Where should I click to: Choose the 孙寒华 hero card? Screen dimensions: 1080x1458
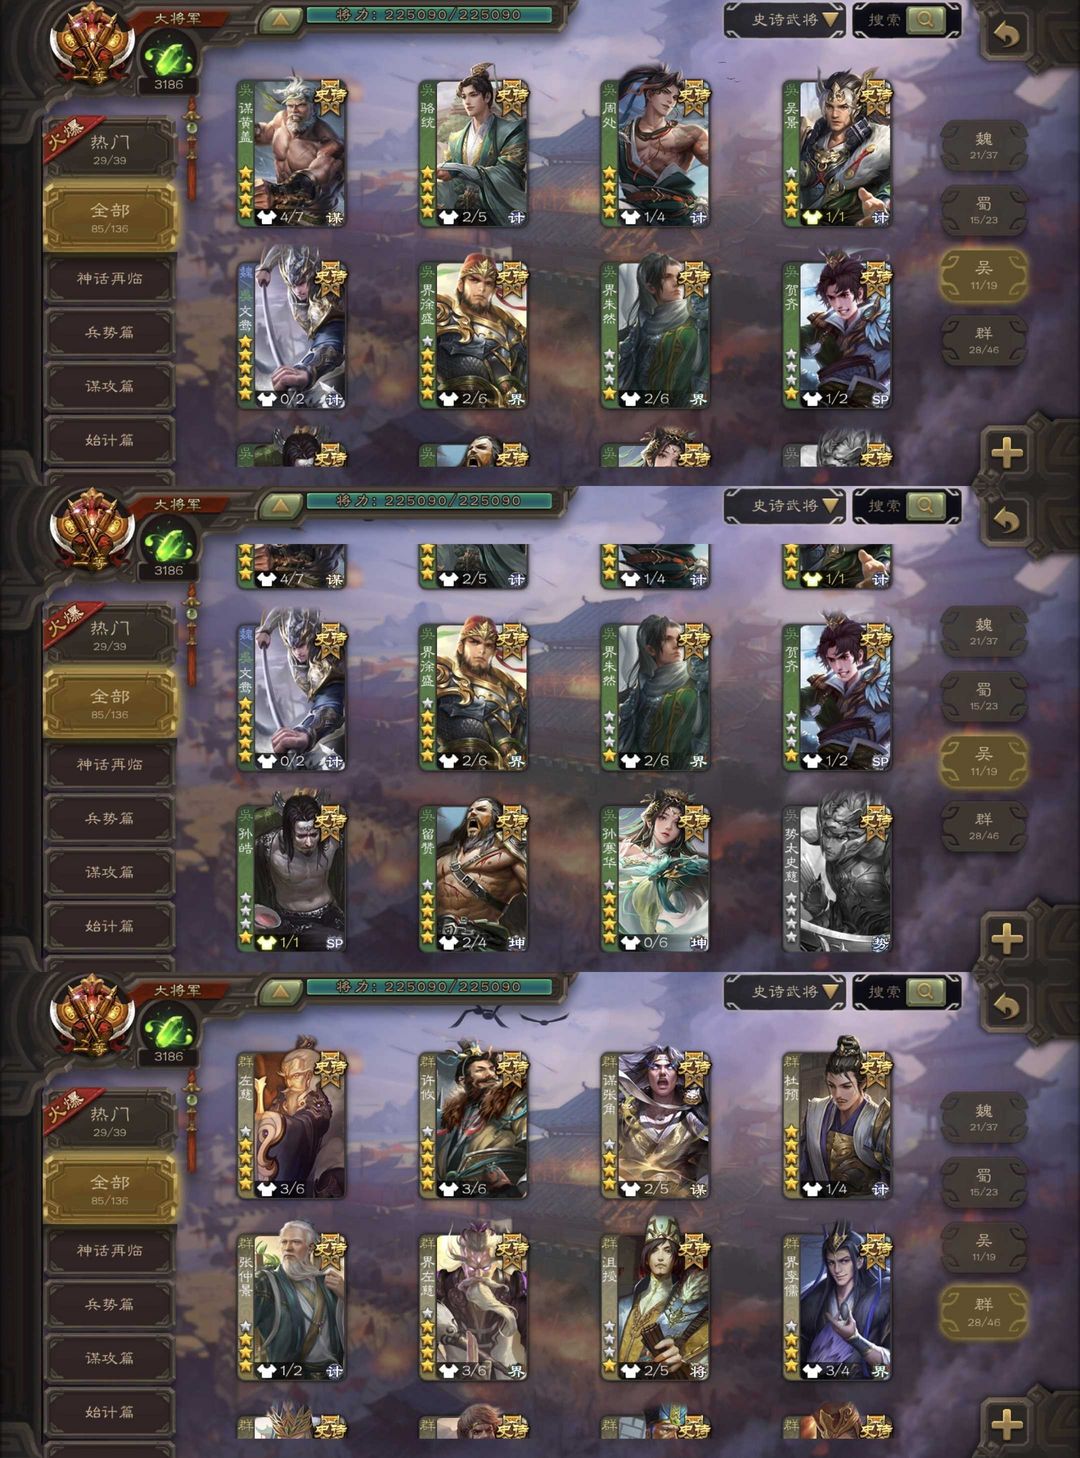[x=655, y=877]
